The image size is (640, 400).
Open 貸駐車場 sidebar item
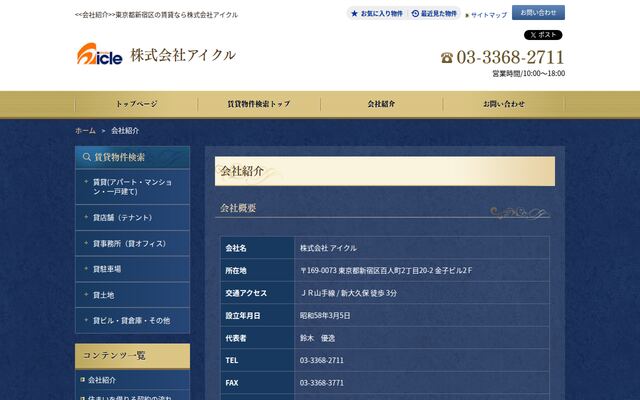(x=133, y=269)
